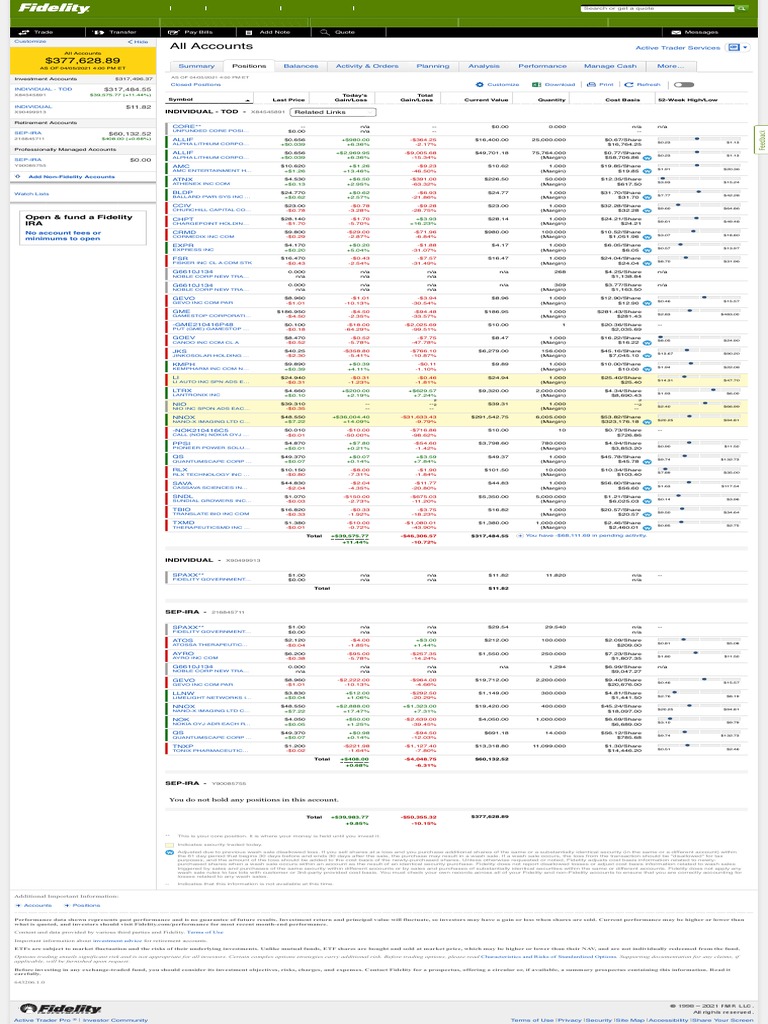
Task: Click Customize link in left sidebar
Action: 30,41
